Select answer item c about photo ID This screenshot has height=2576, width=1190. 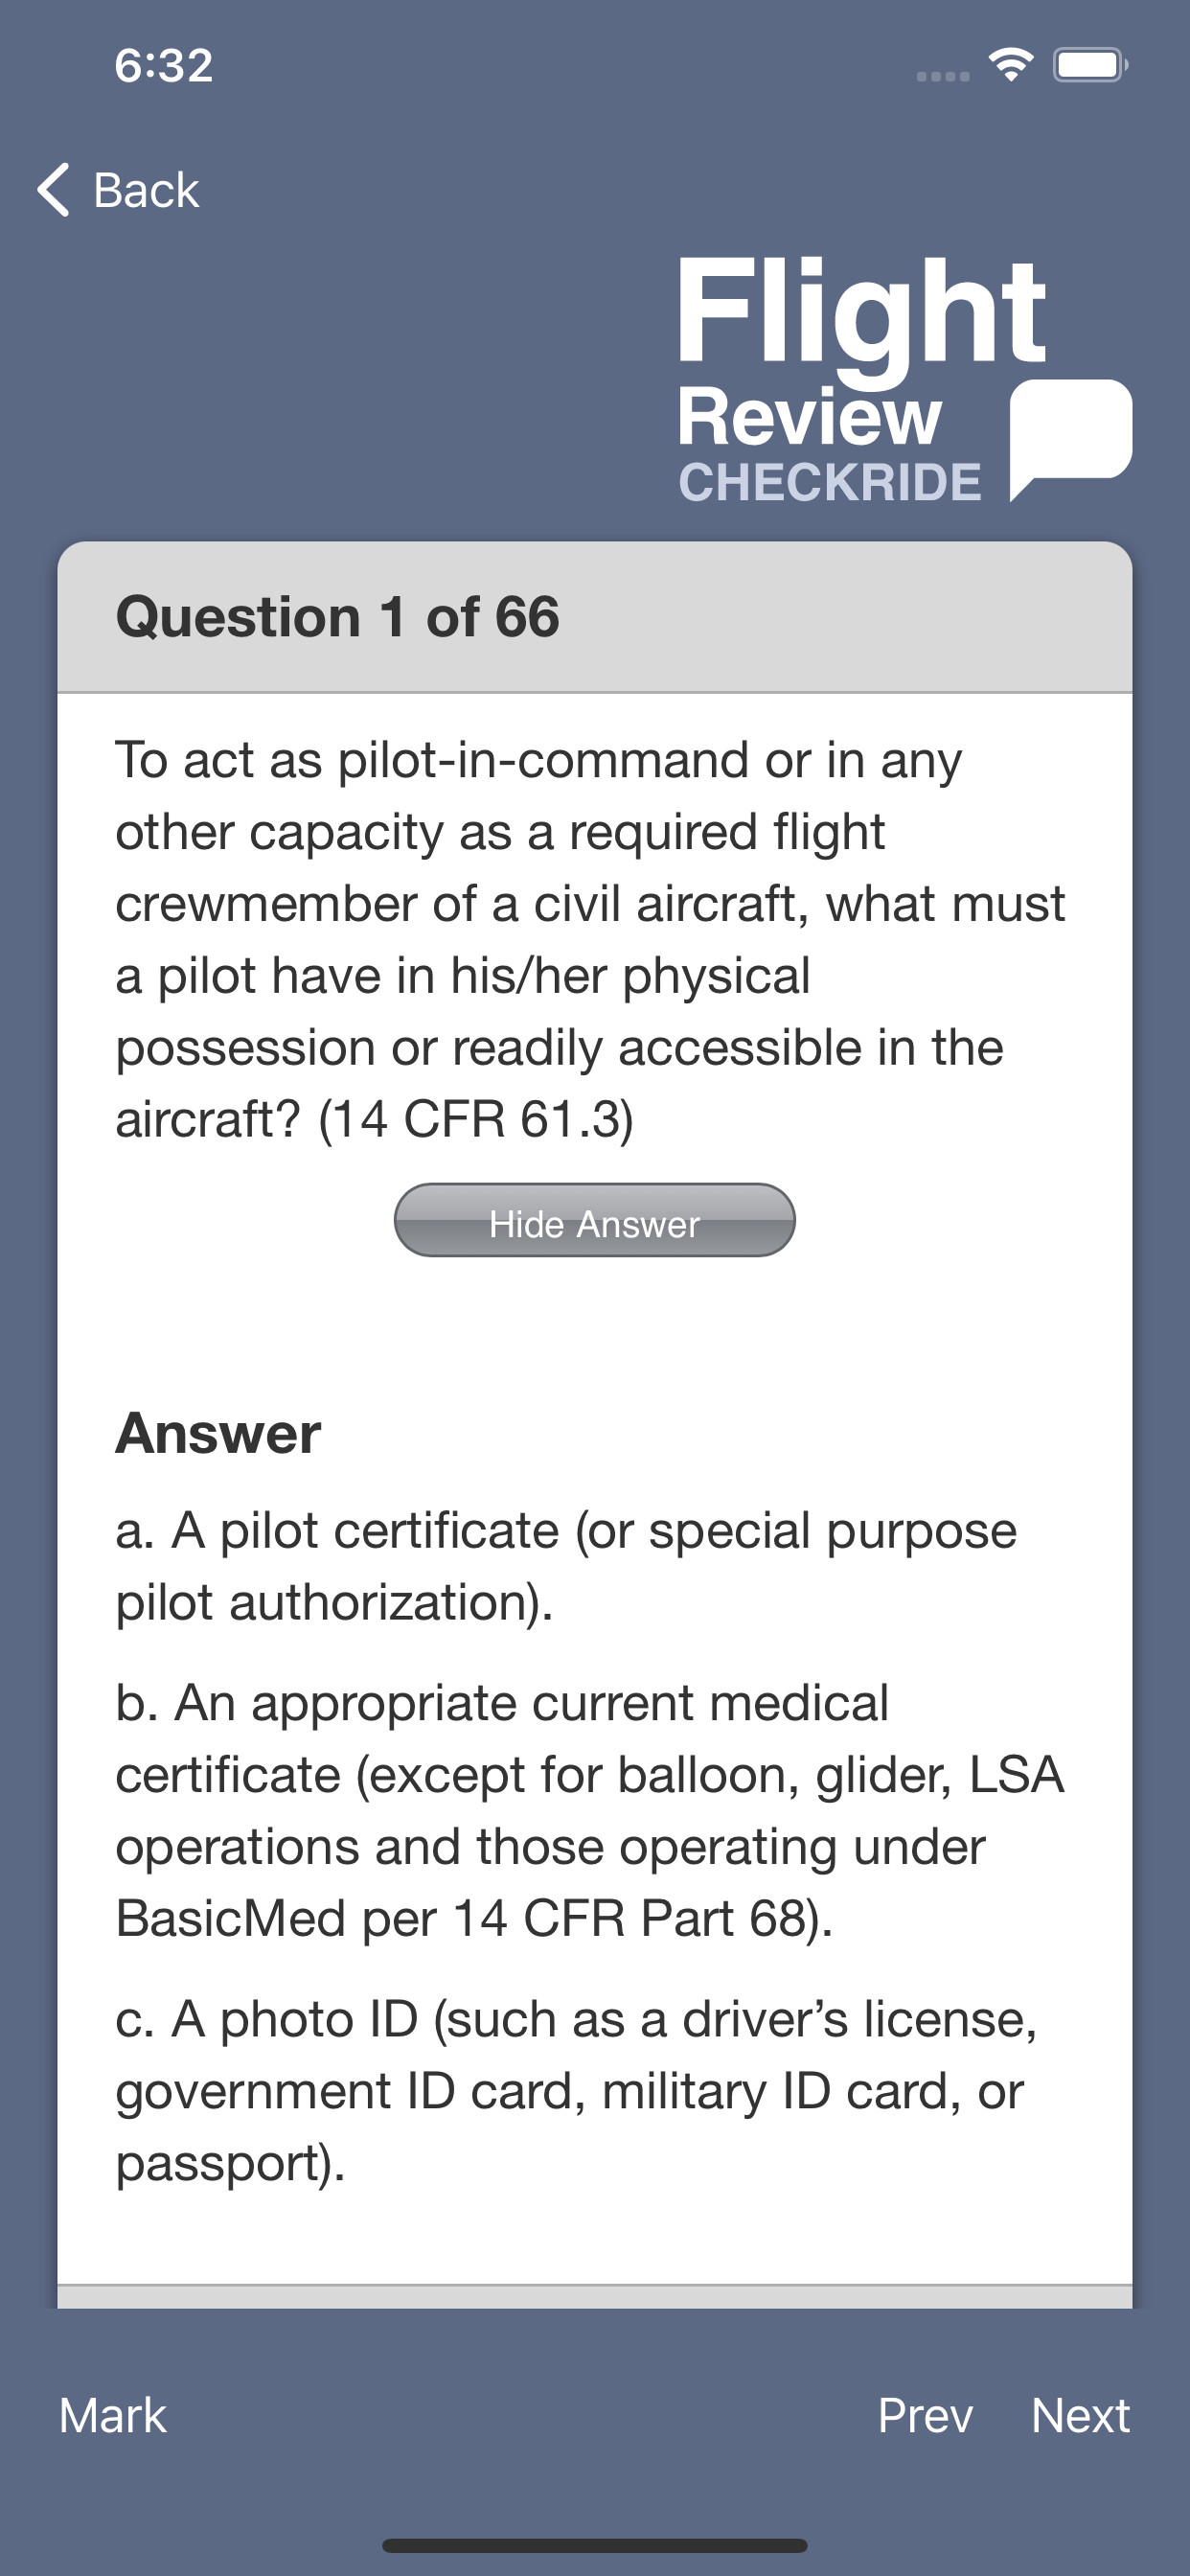point(576,2091)
